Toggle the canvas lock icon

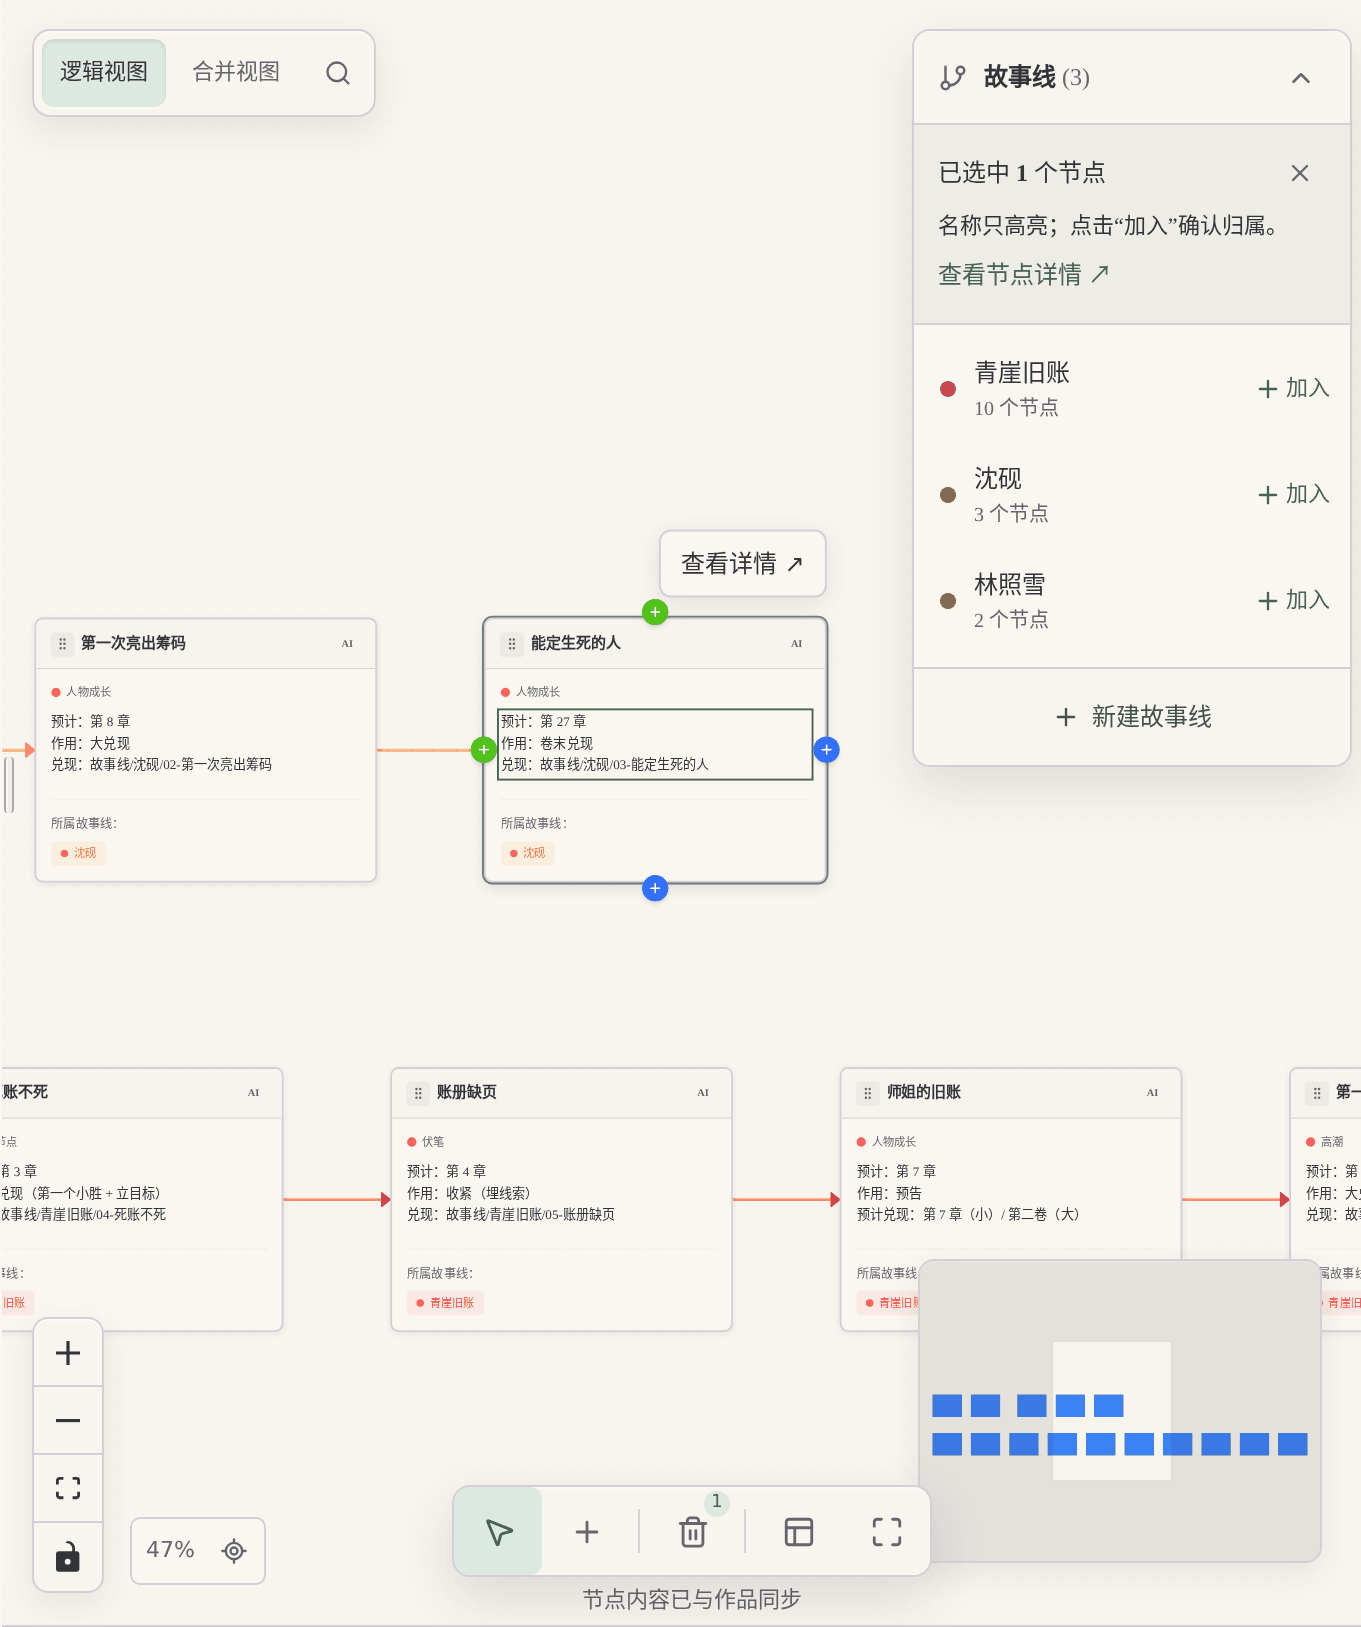tap(68, 1557)
